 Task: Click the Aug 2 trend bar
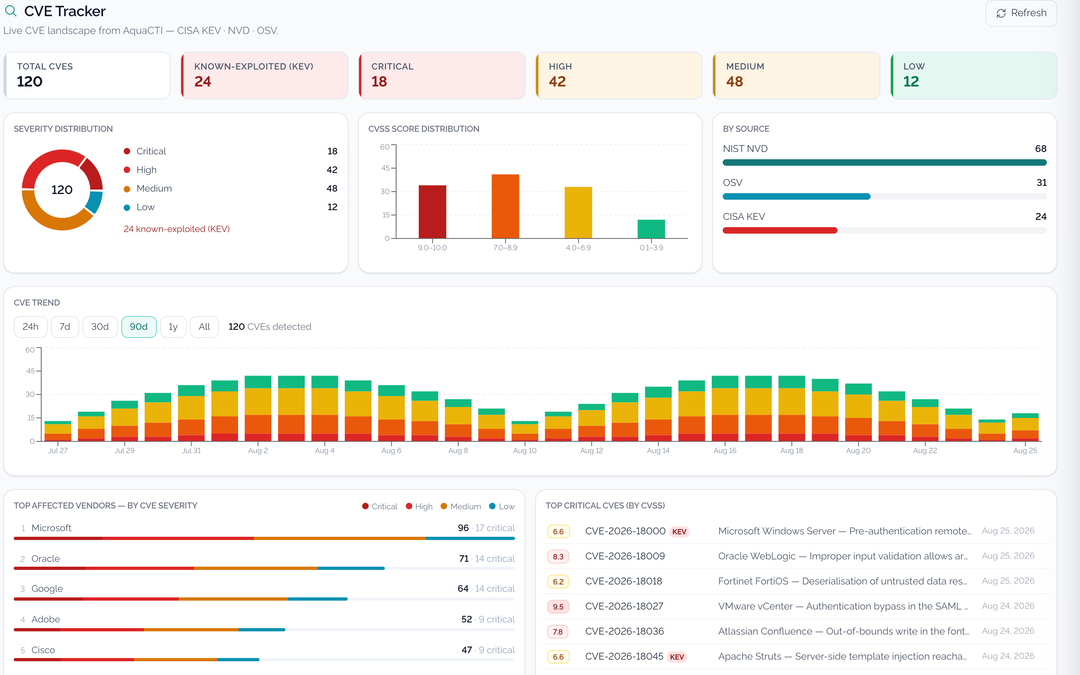258,408
